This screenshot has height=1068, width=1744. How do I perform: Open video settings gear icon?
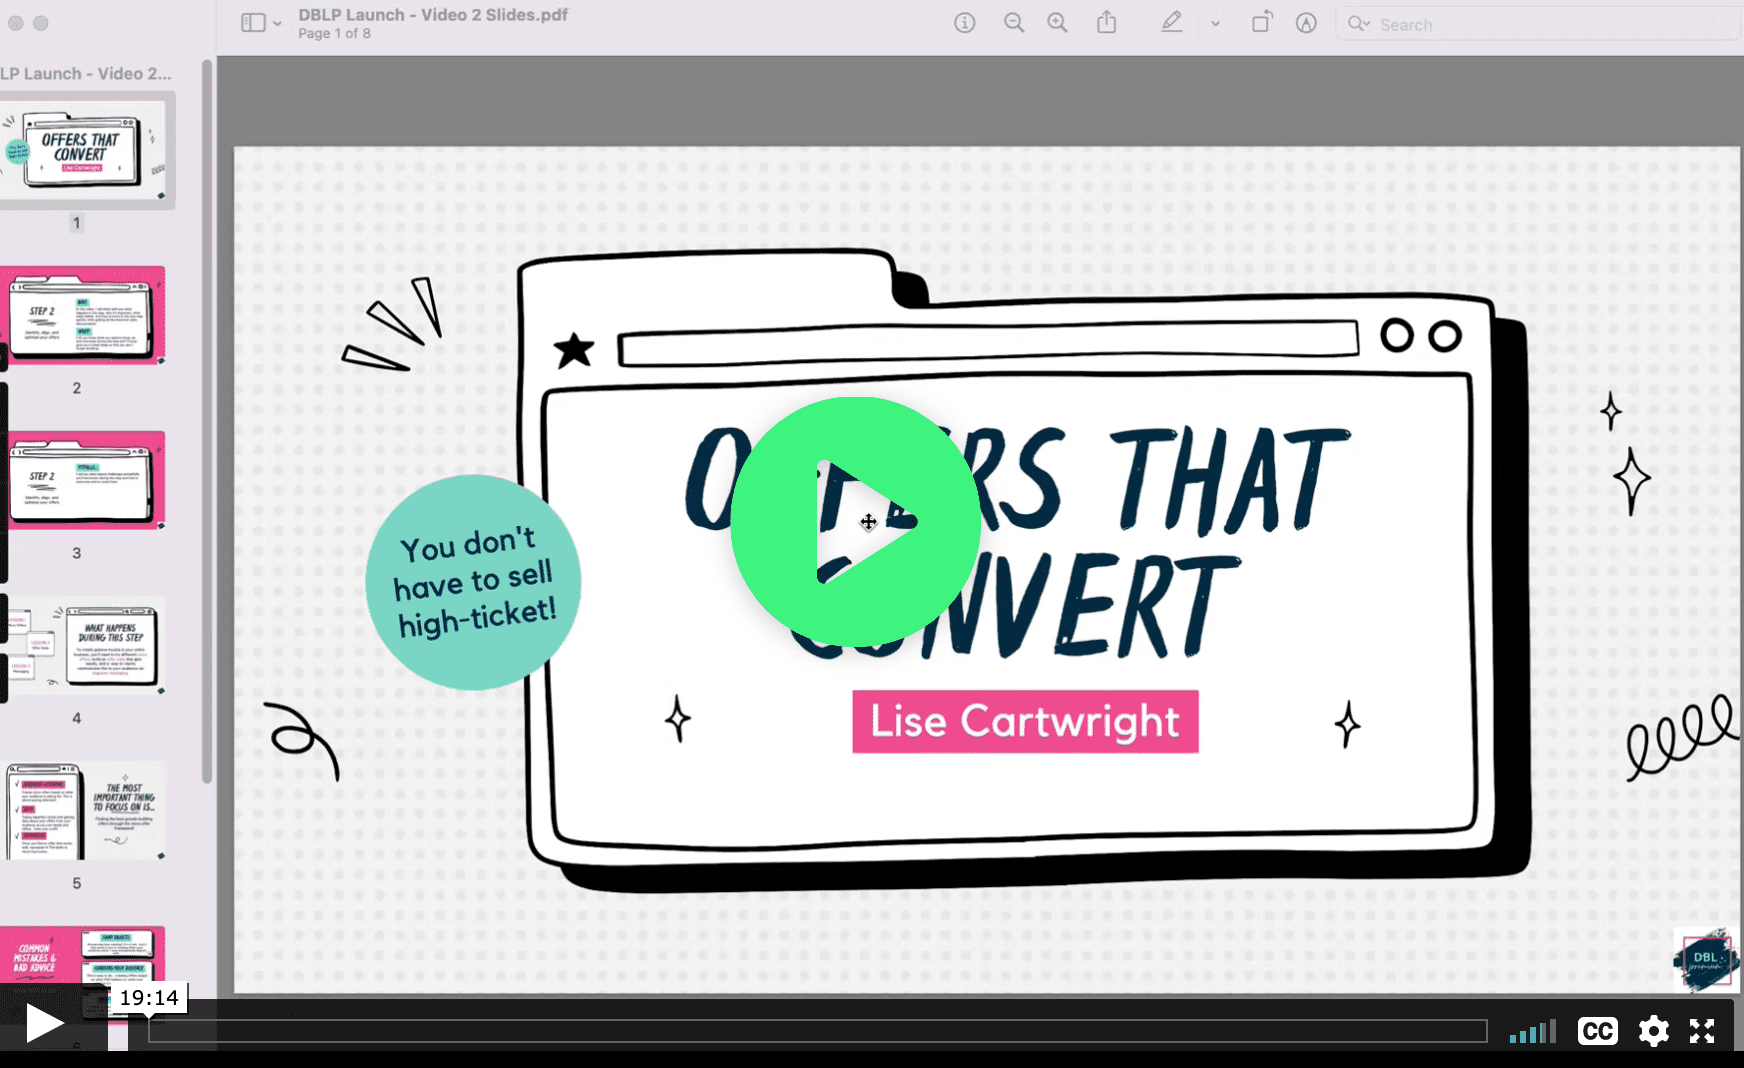tap(1653, 1031)
